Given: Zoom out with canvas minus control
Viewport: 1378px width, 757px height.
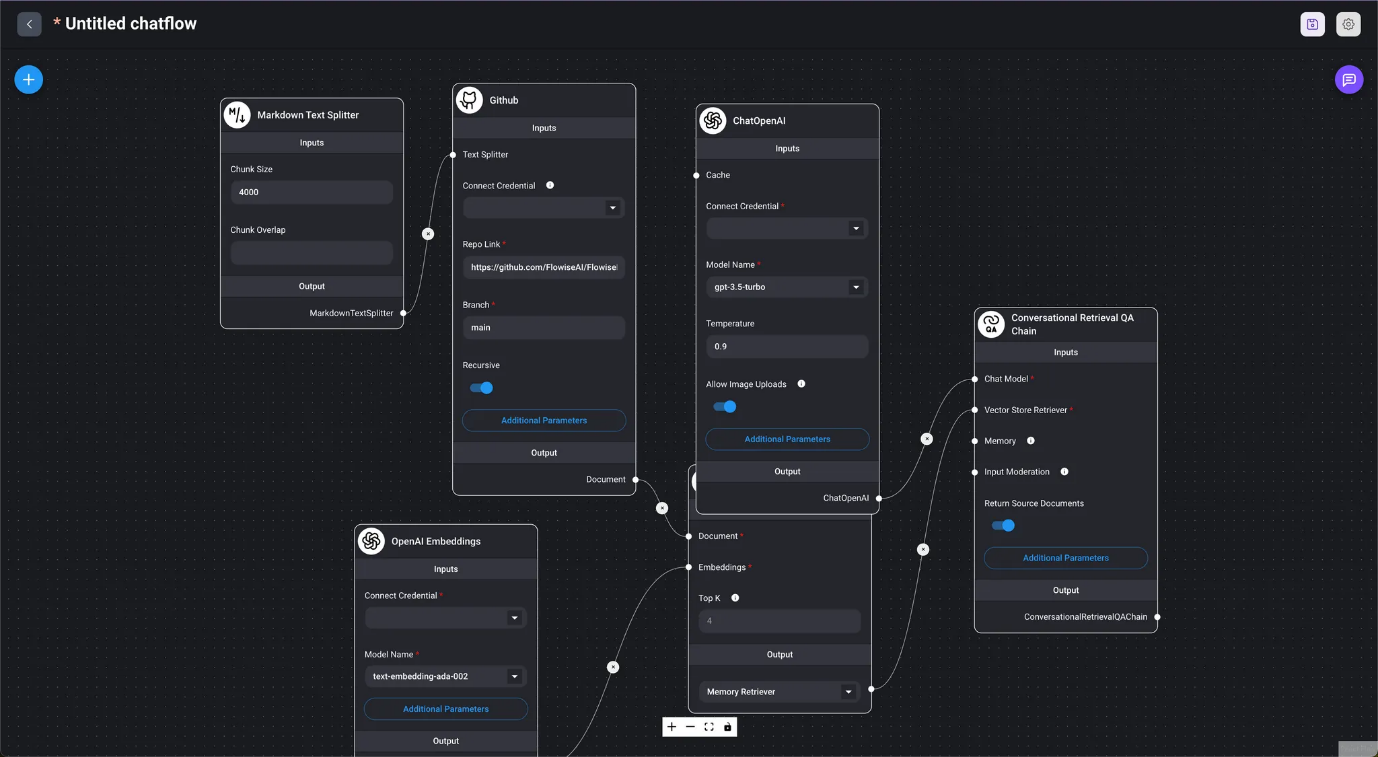Looking at the screenshot, I should click(690, 727).
